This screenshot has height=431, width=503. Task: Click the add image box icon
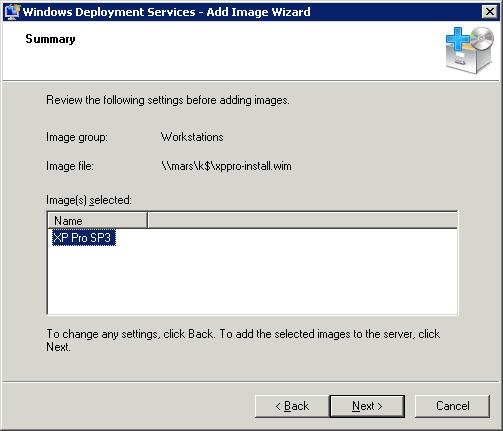(470, 50)
